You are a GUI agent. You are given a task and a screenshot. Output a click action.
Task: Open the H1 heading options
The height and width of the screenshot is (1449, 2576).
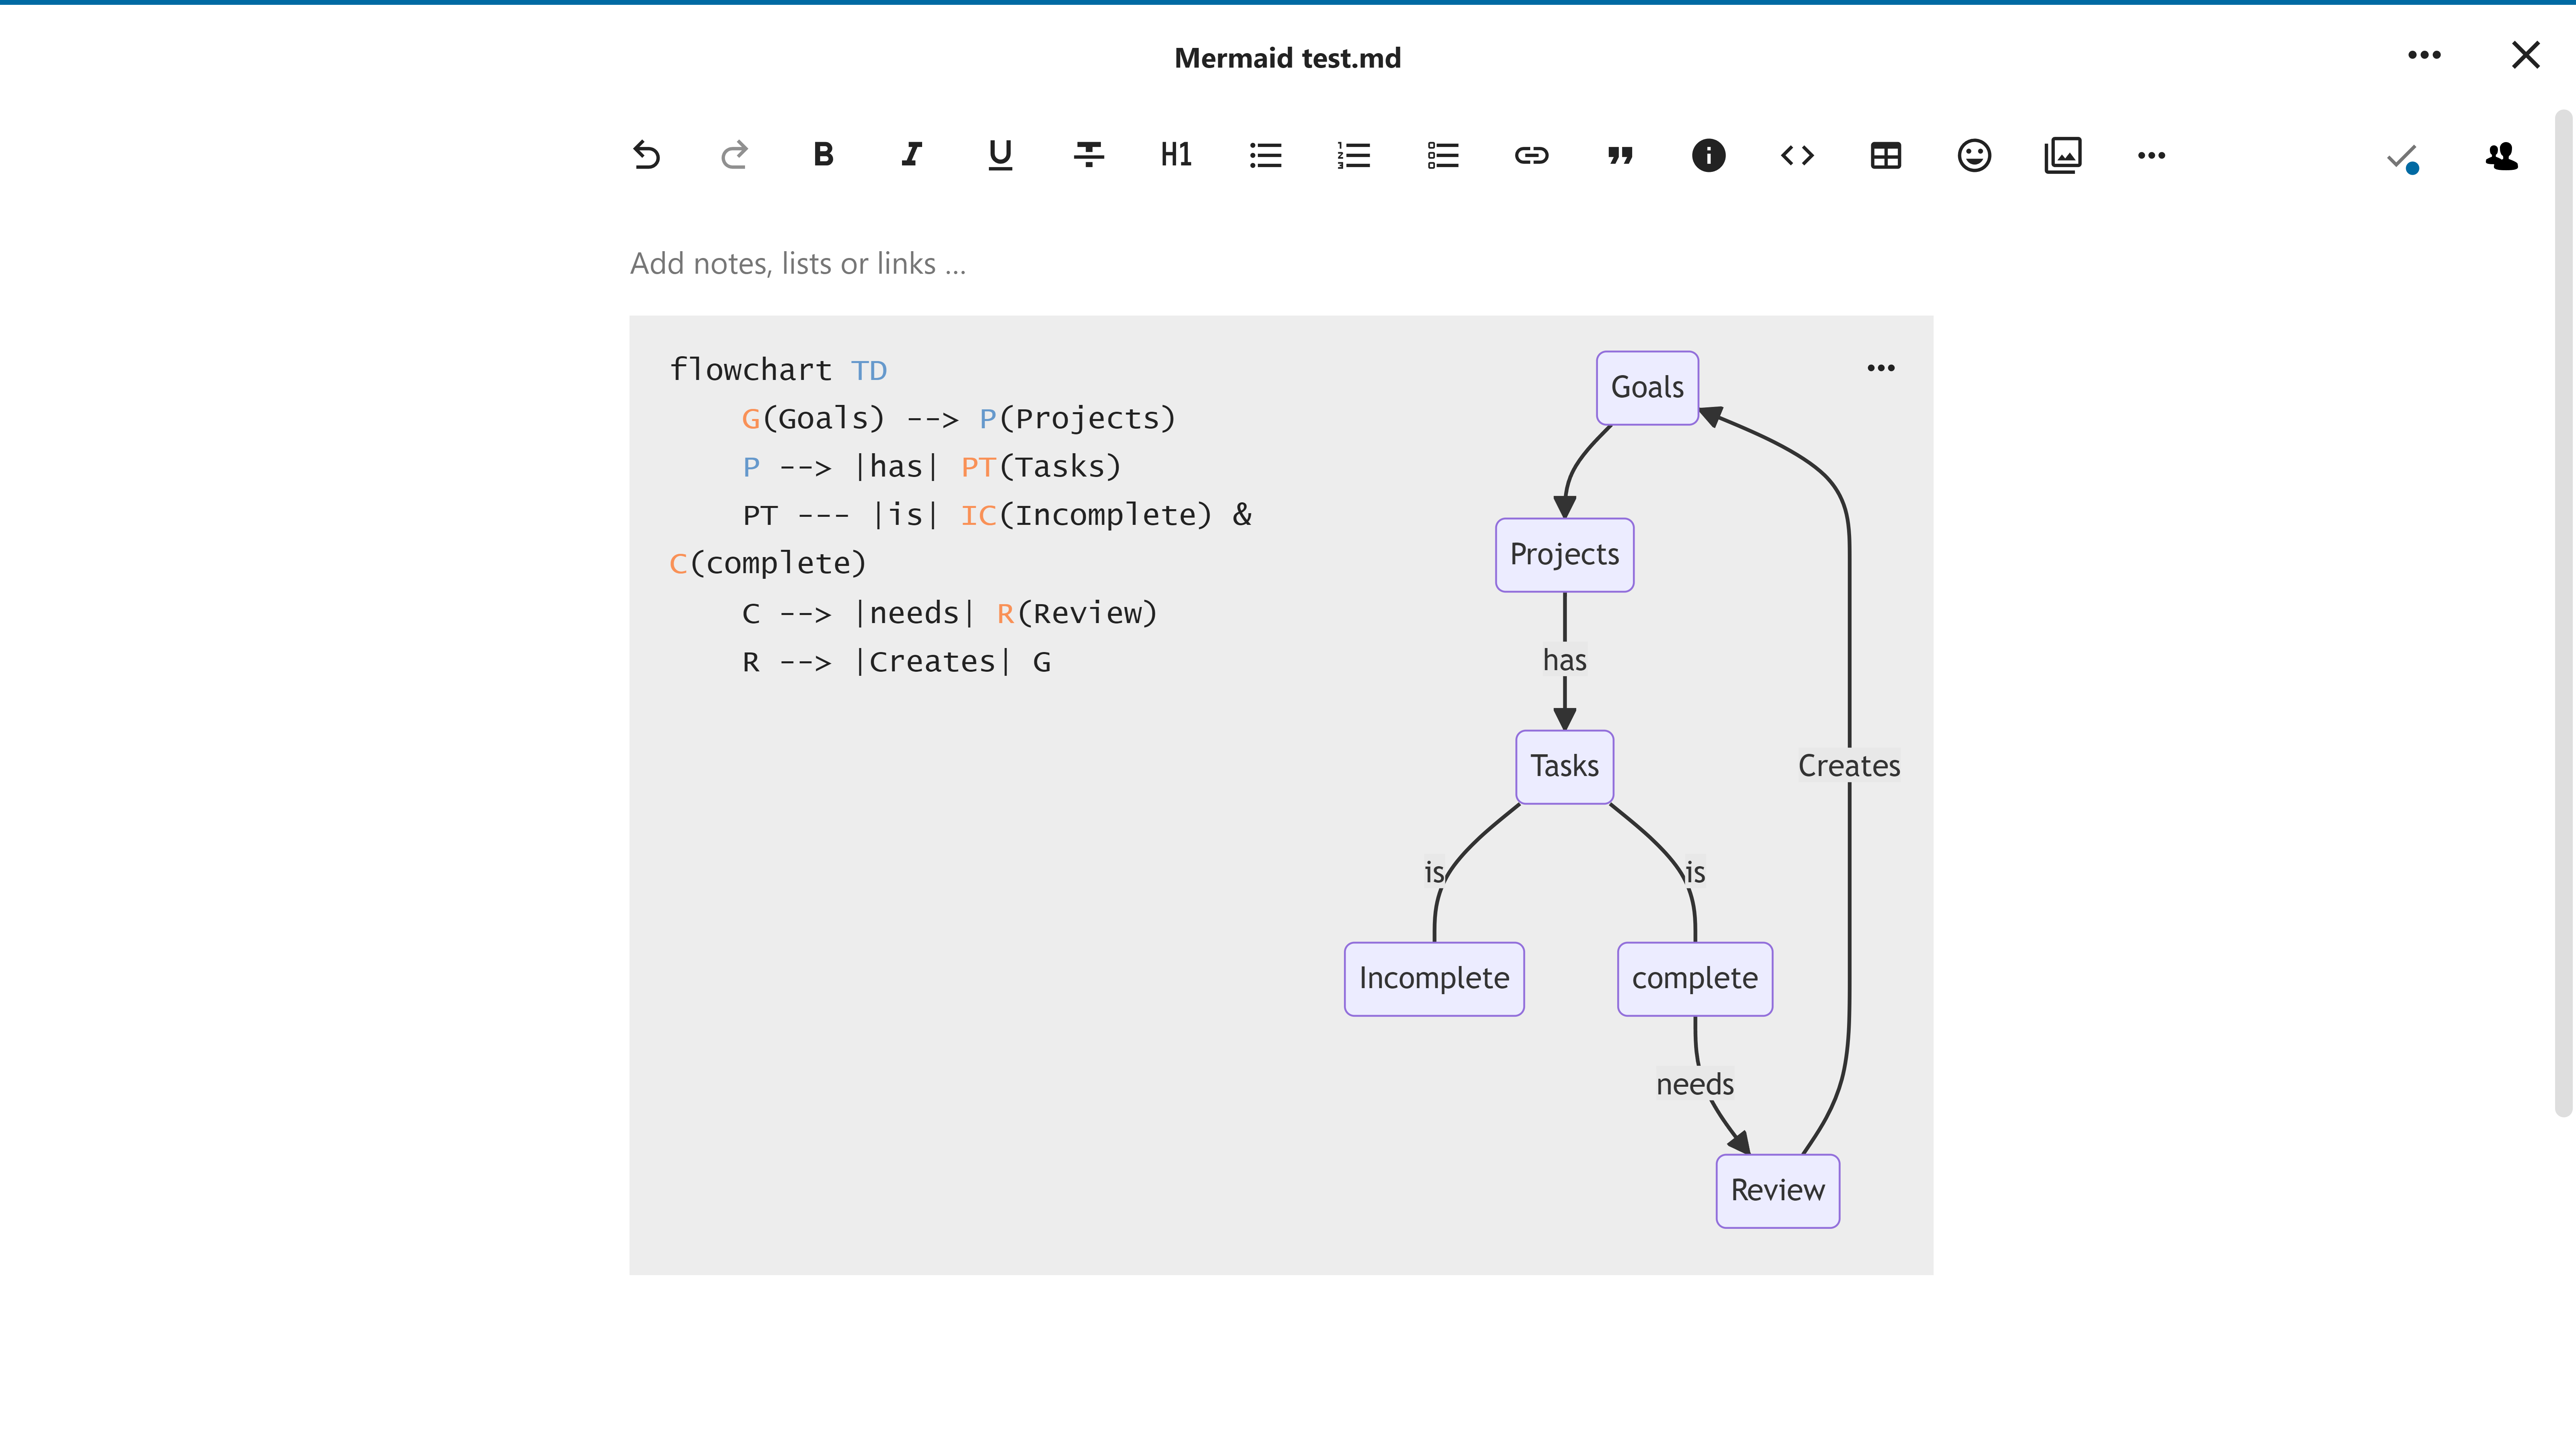1176,155
